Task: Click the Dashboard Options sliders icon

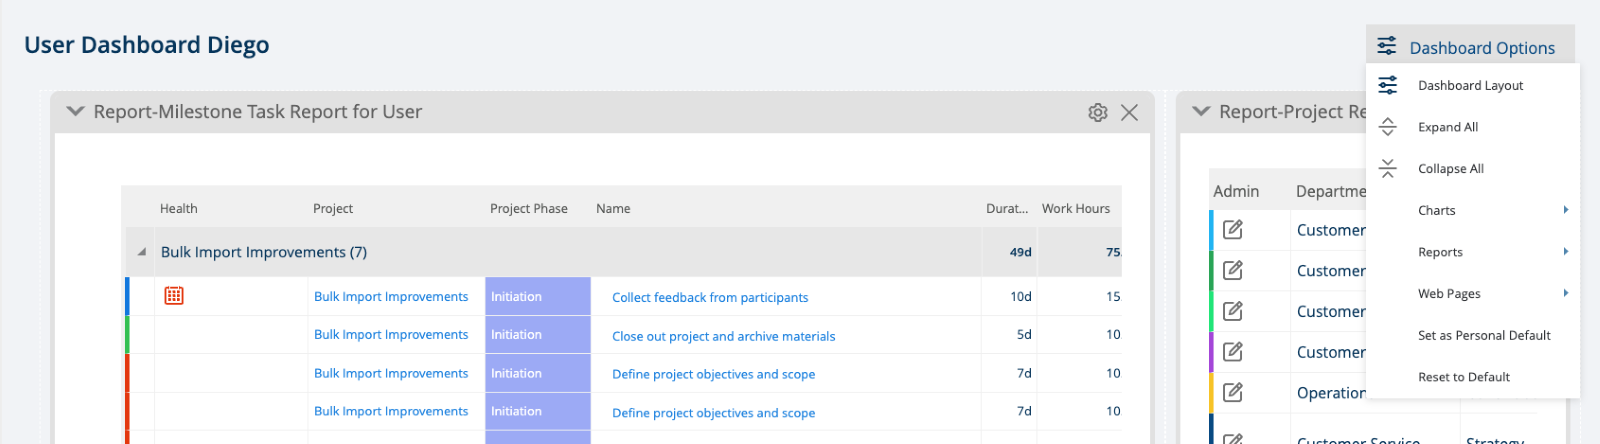Action: click(x=1387, y=46)
